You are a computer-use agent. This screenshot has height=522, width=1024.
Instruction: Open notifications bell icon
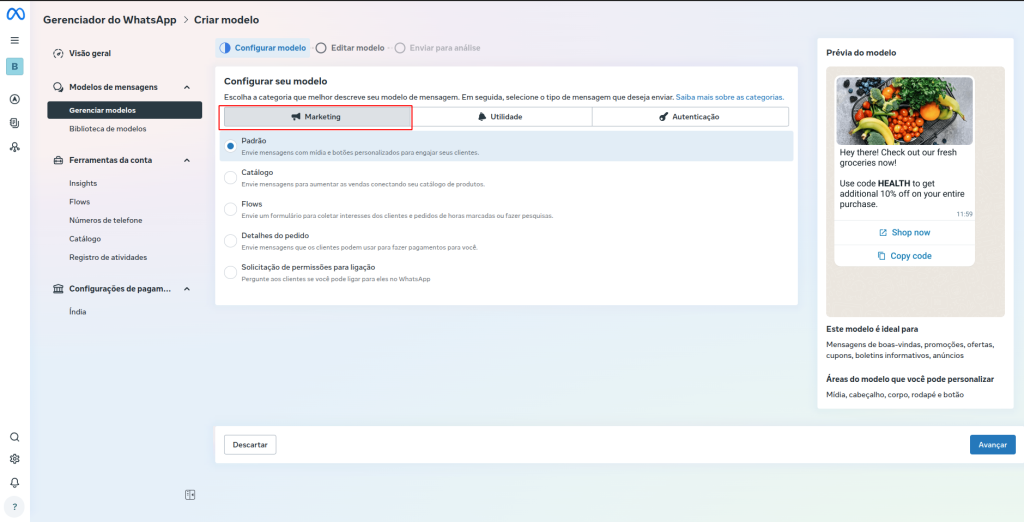(15, 482)
